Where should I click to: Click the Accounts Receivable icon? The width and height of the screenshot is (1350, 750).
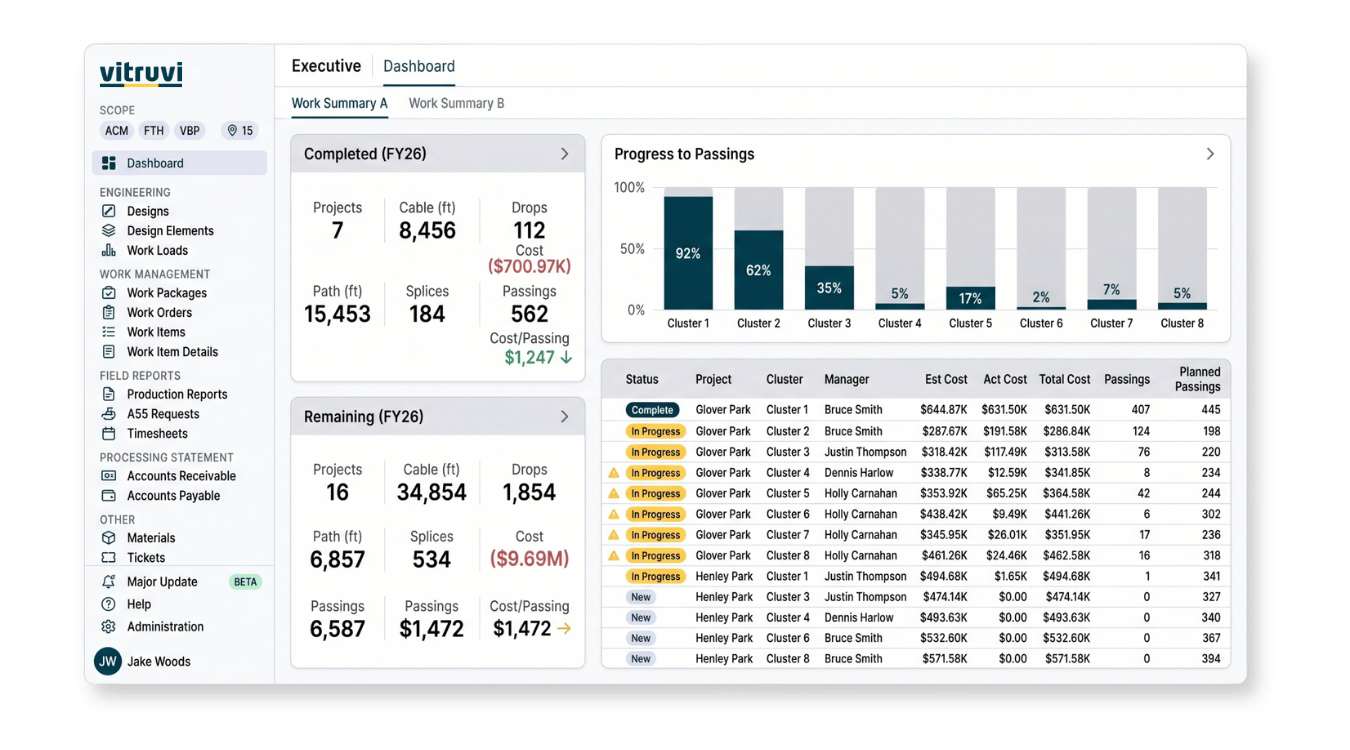(x=109, y=476)
